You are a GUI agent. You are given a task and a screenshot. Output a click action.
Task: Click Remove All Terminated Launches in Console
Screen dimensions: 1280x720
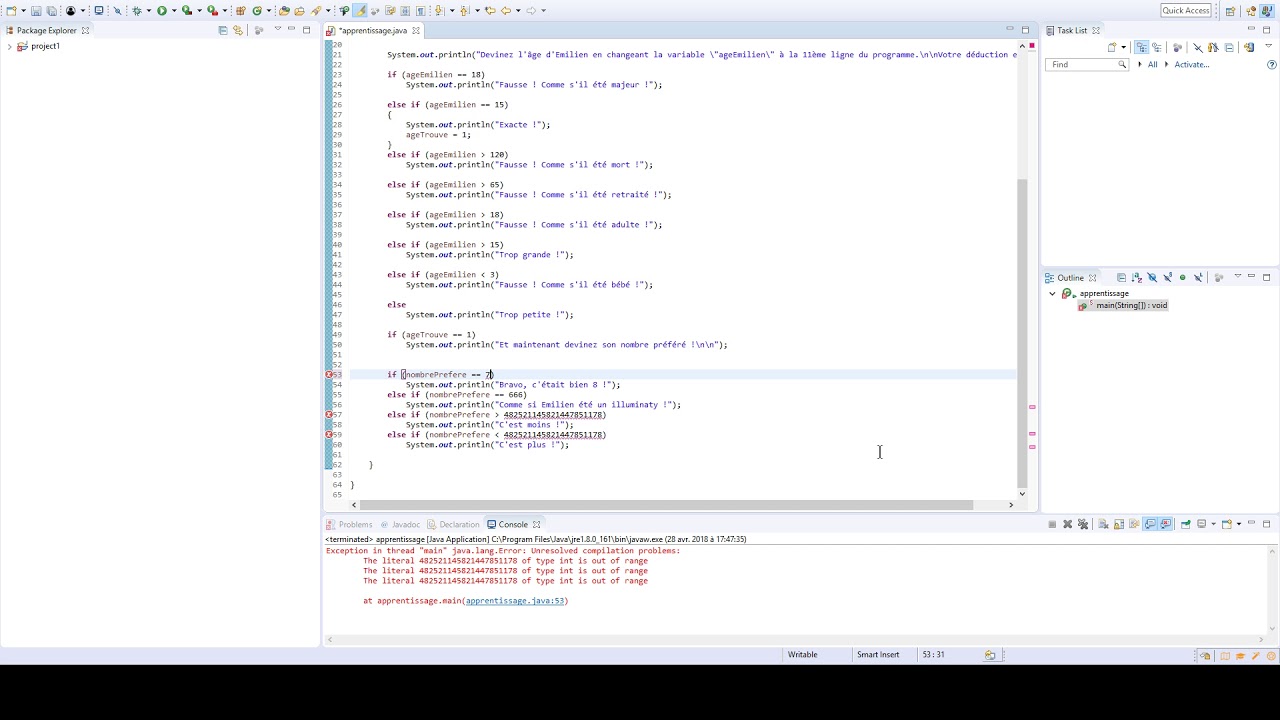pyautogui.click(x=1082, y=524)
